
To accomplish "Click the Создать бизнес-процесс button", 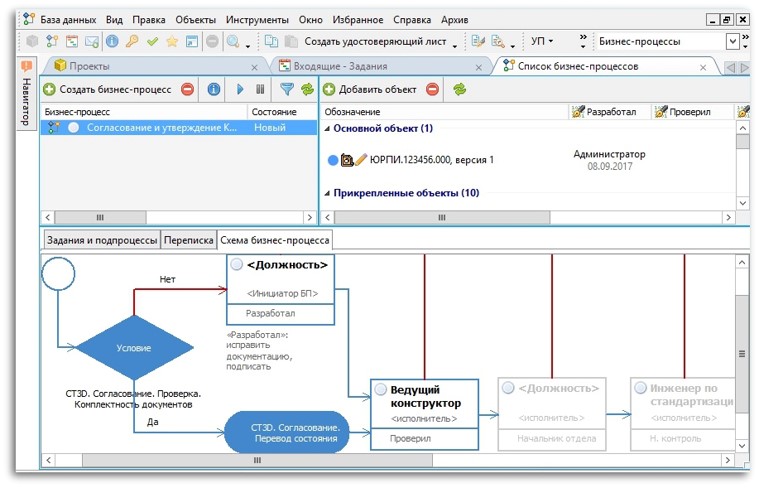I will 108,90.
